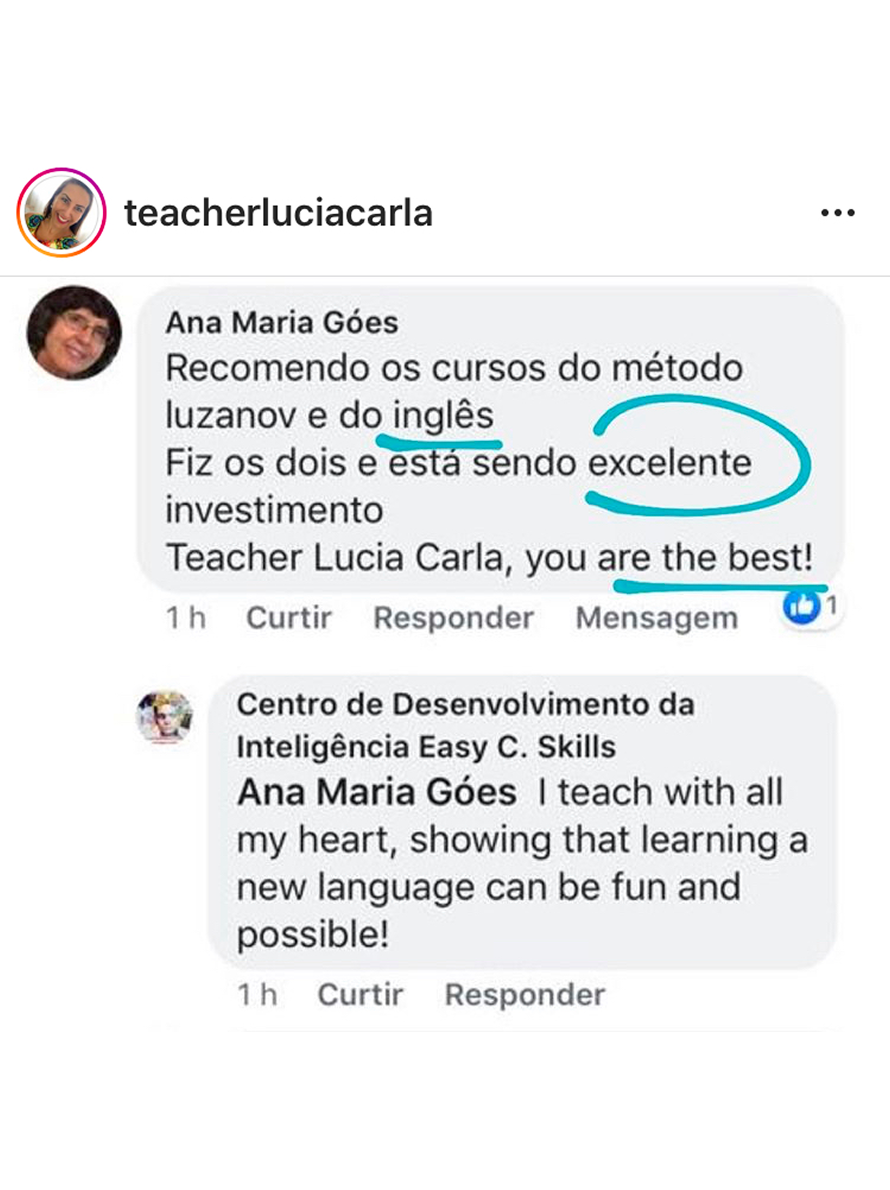Open the teacherluciacarla username link

pos(278,213)
